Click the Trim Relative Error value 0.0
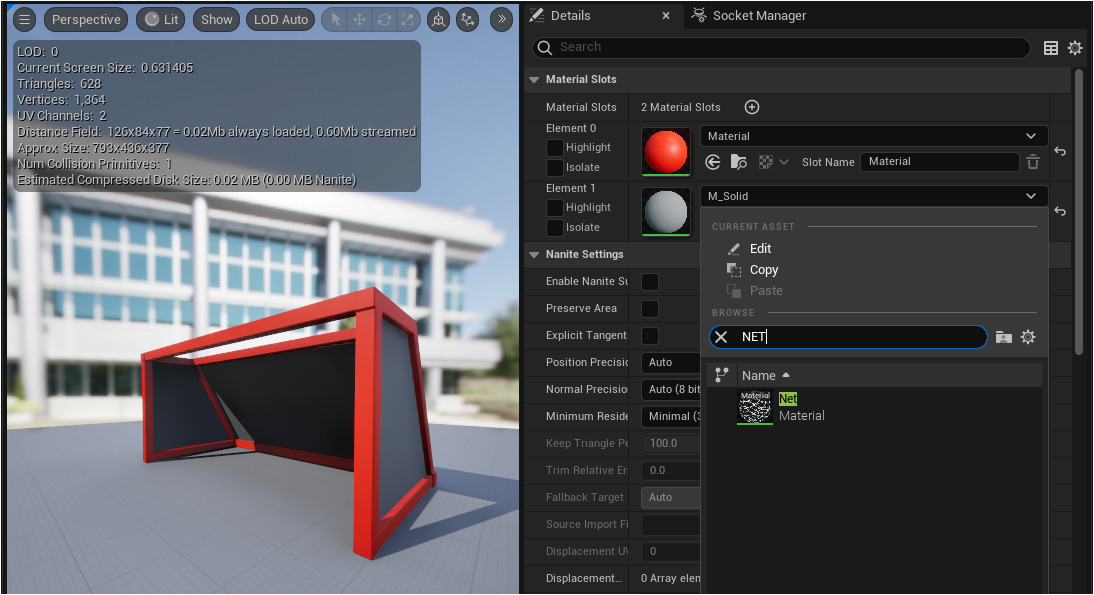 tap(670, 470)
